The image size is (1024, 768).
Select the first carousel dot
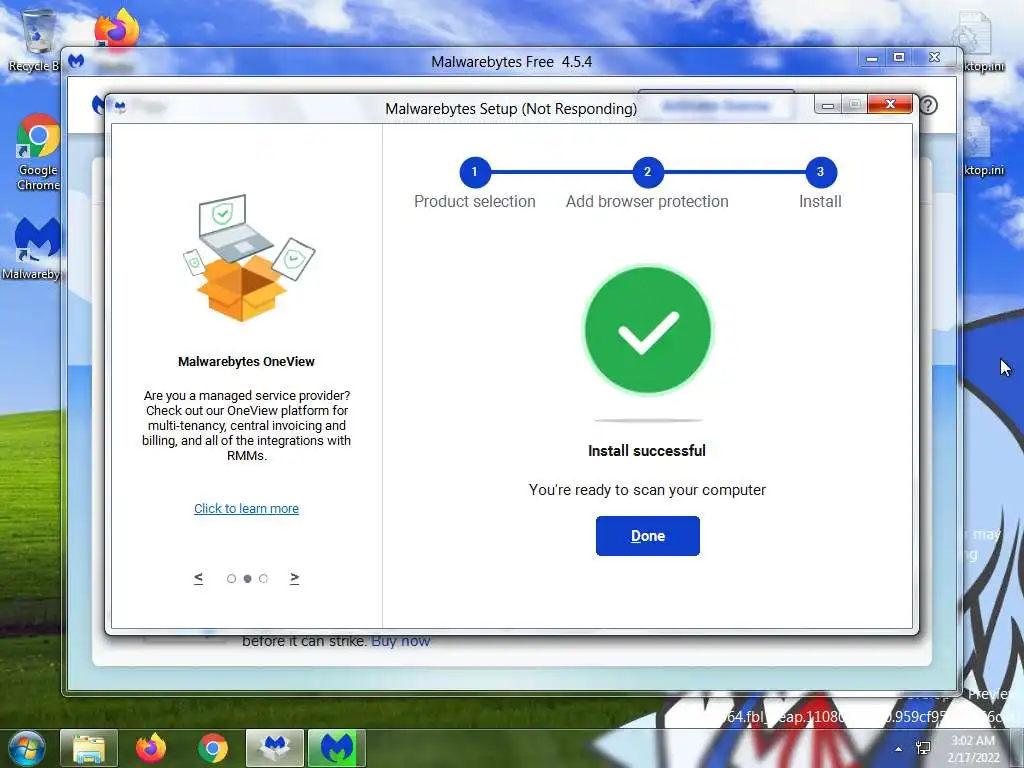click(231, 579)
